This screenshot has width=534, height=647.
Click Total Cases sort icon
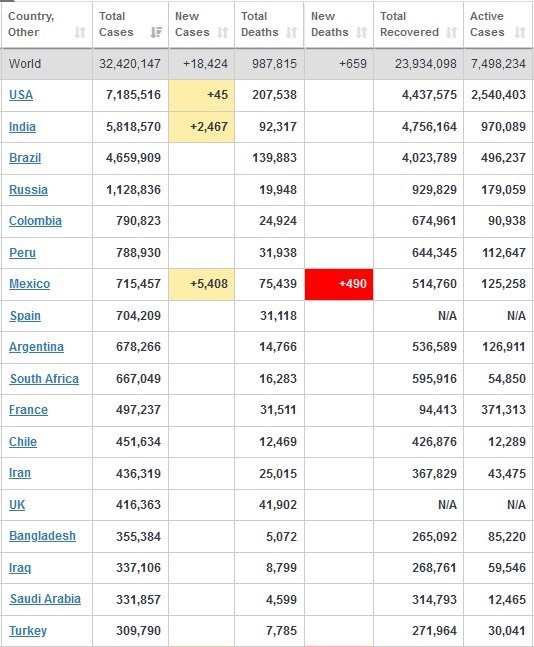tap(156, 32)
